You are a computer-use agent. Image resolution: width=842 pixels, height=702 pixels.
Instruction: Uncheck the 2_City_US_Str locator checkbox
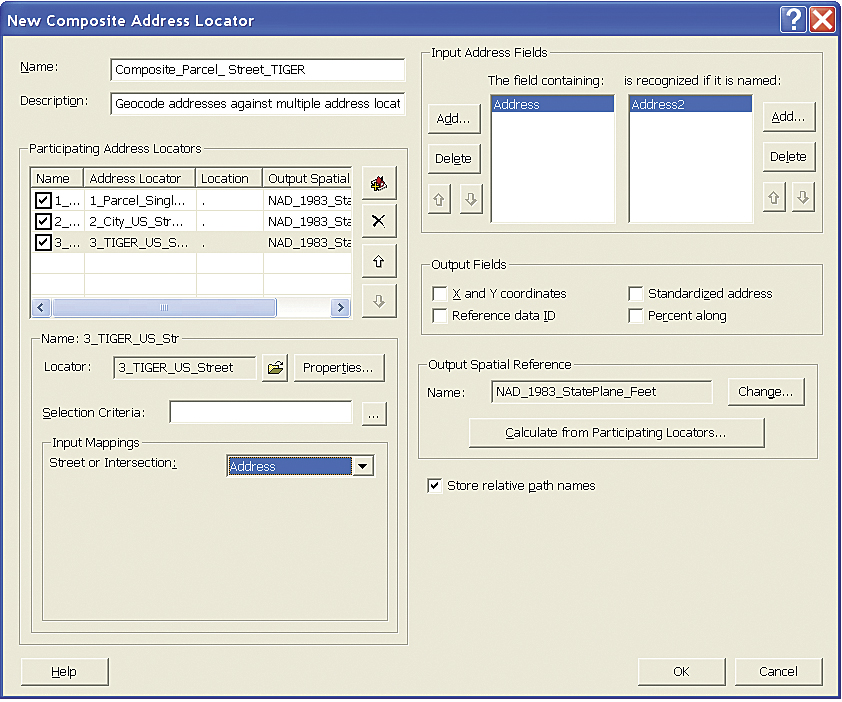pos(43,221)
